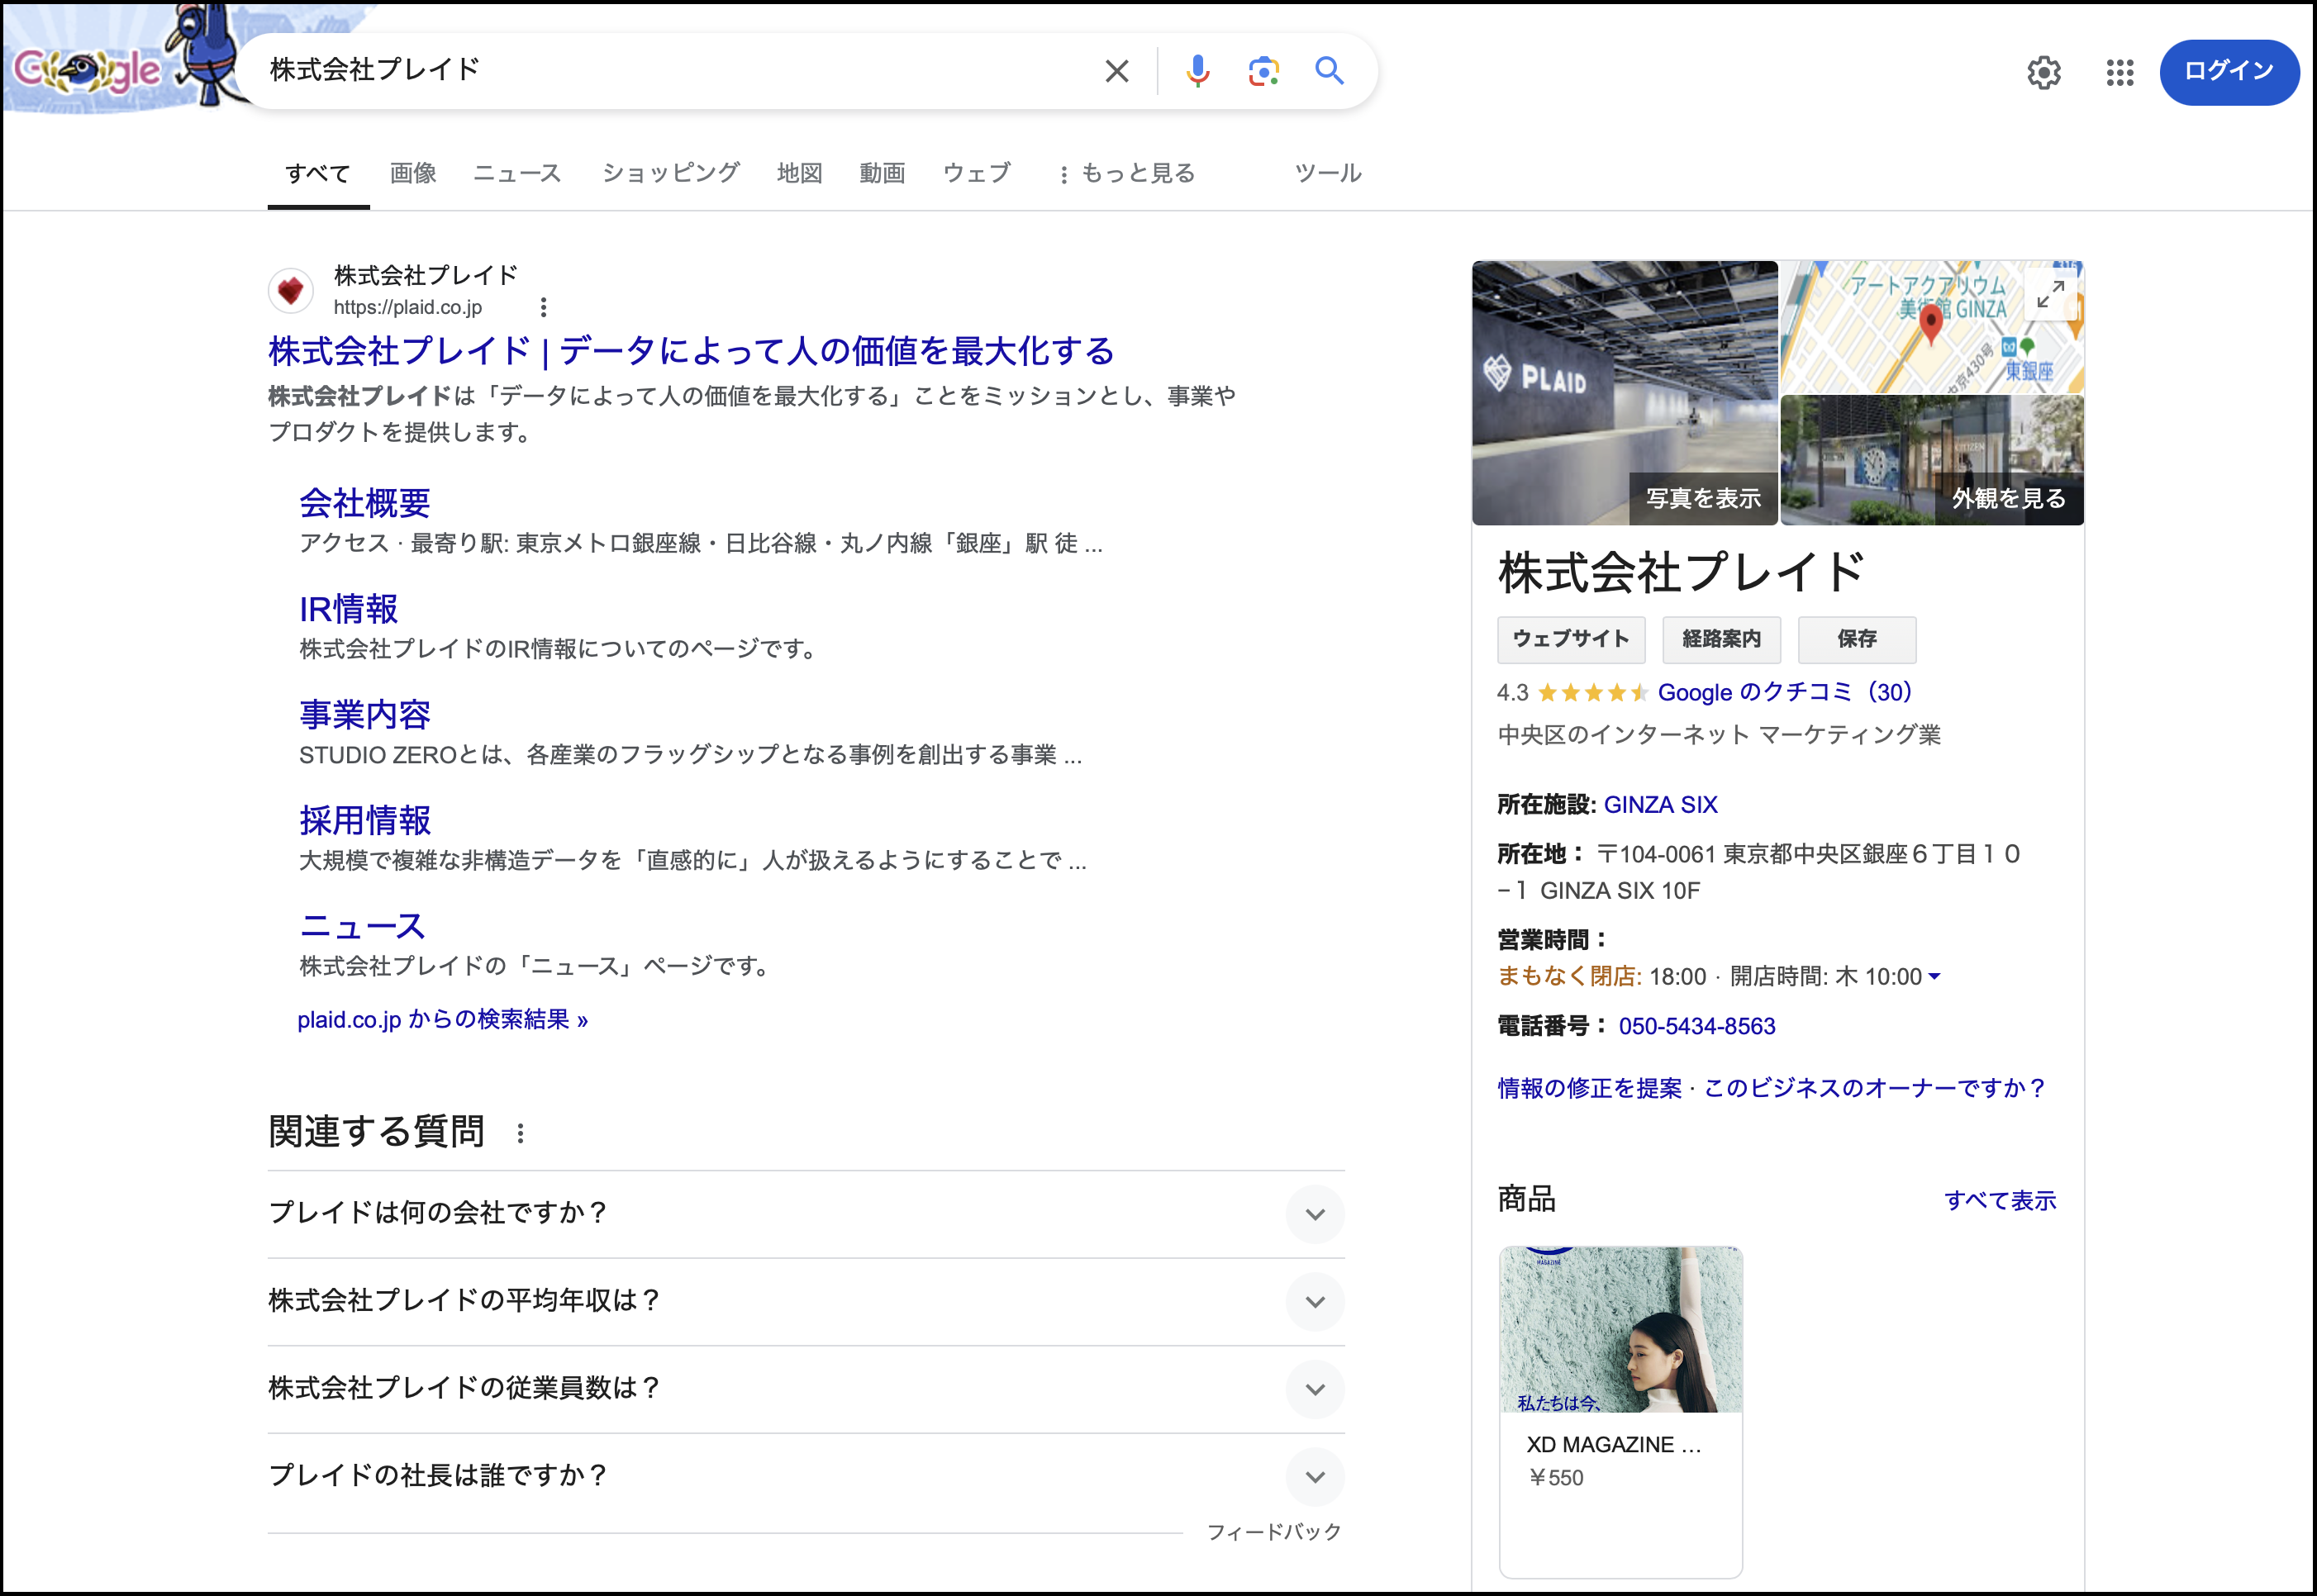The height and width of the screenshot is (1596, 2317).
Task: Open Google Lens image search icon
Action: [x=1263, y=71]
